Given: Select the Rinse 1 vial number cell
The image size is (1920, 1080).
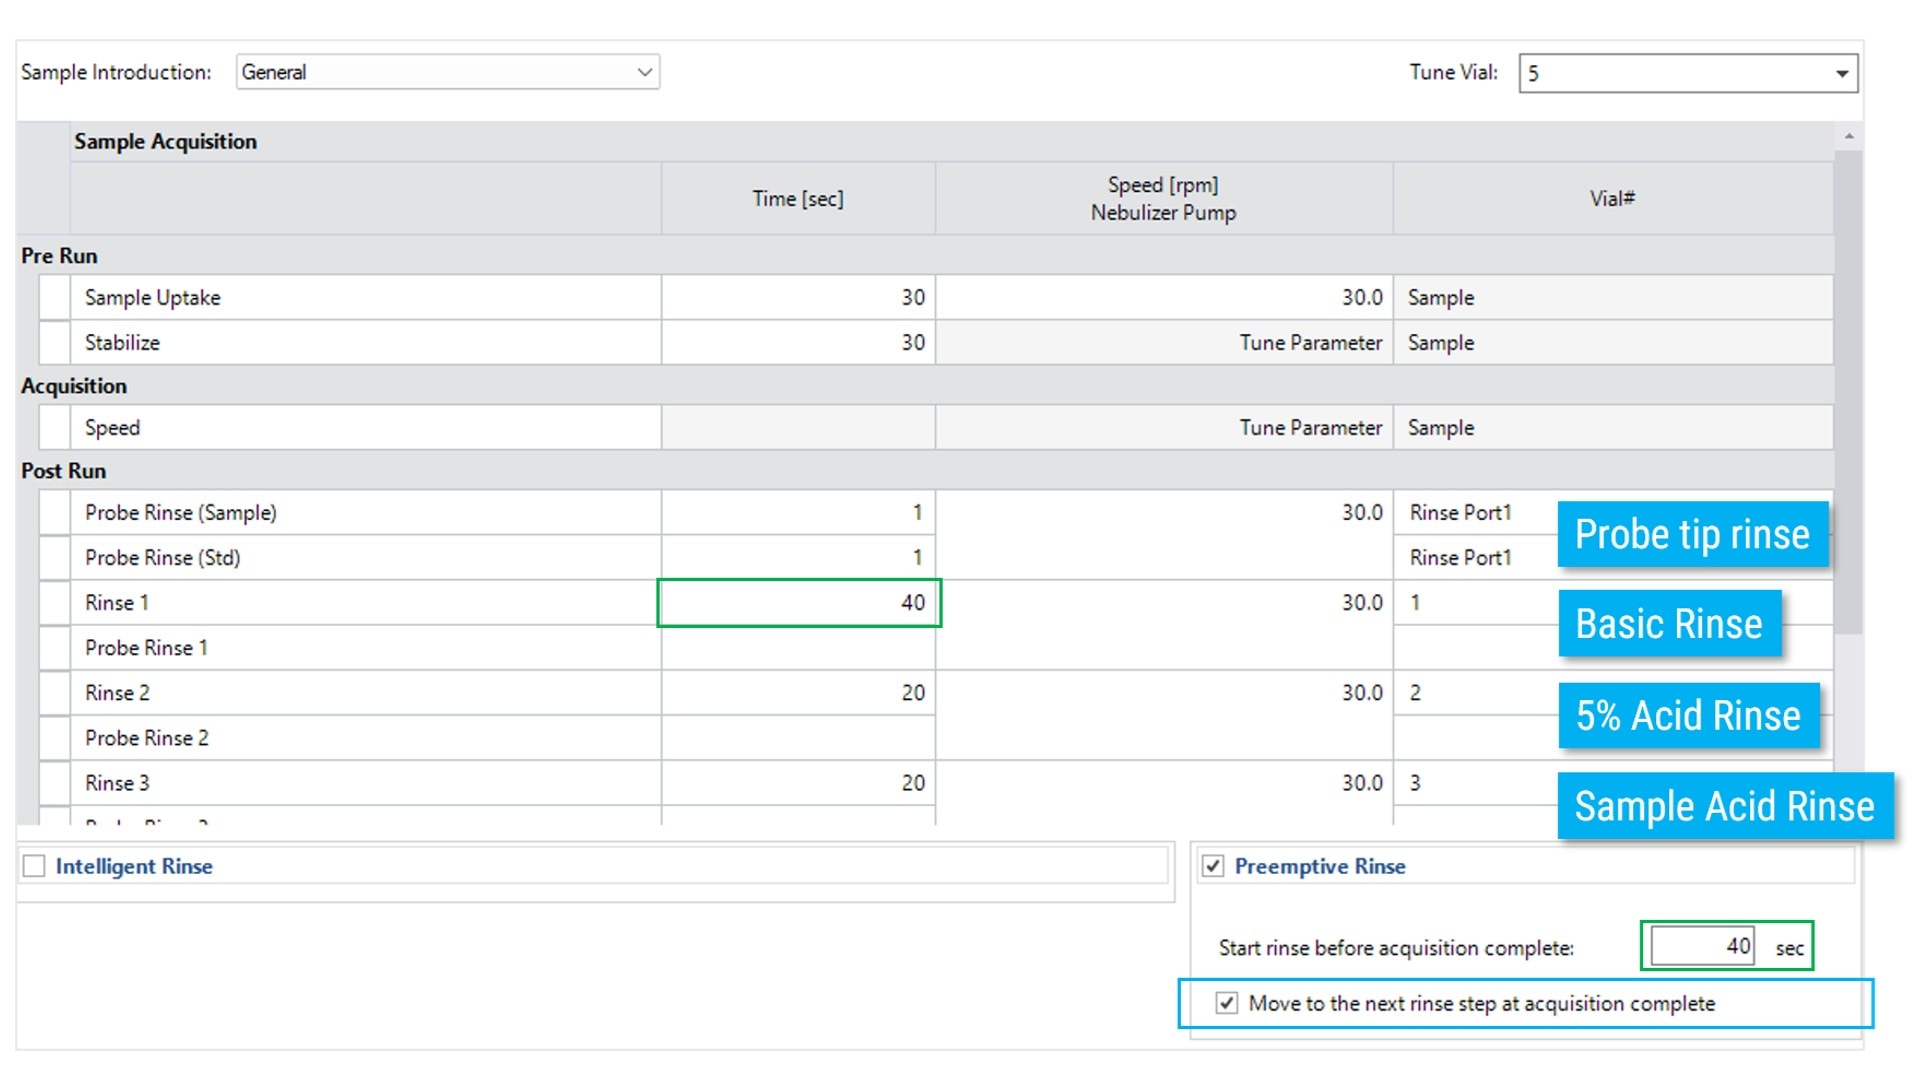Looking at the screenshot, I should (x=1476, y=603).
